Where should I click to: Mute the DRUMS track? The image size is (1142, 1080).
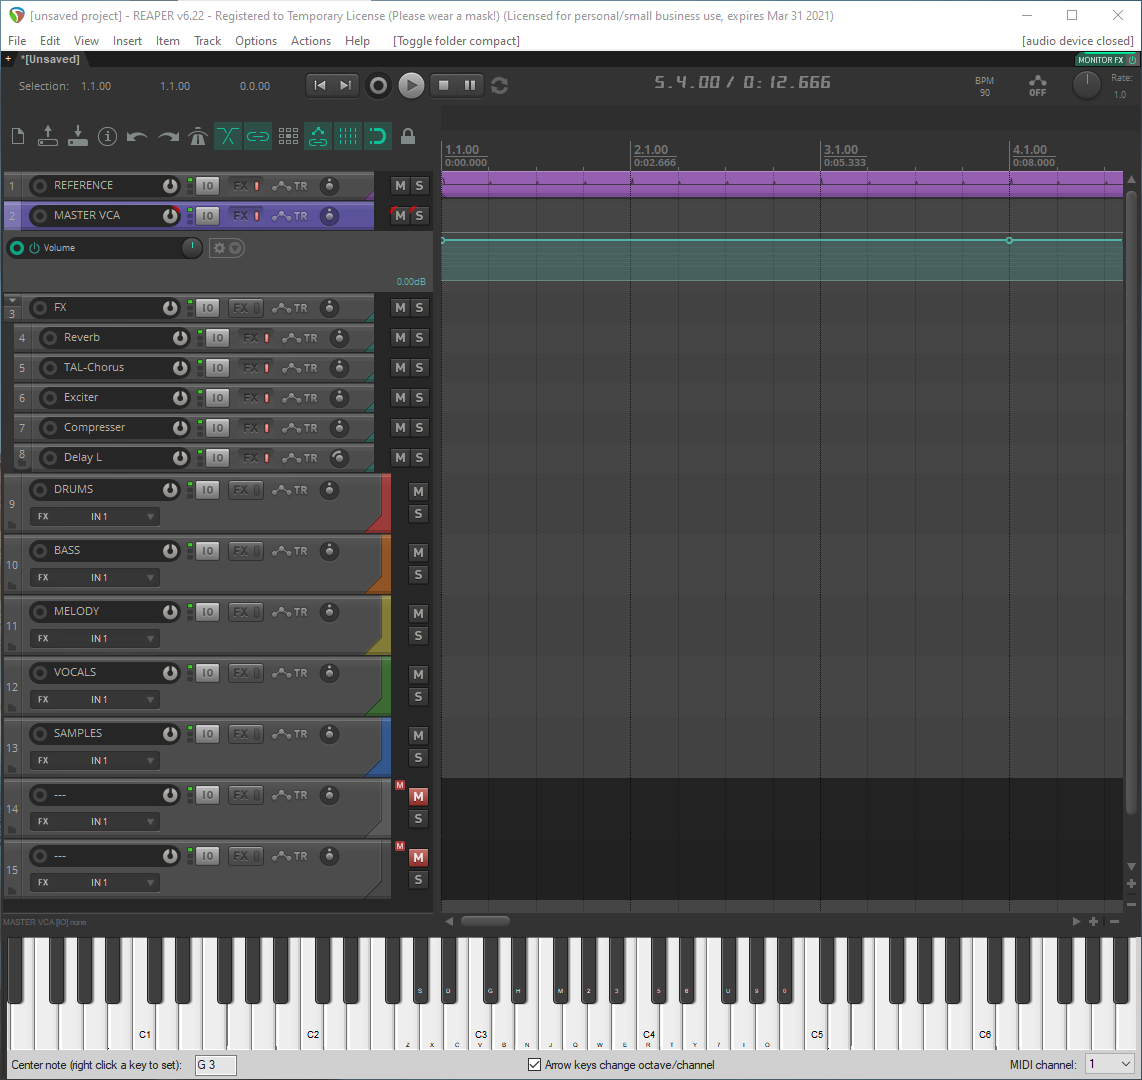point(418,491)
